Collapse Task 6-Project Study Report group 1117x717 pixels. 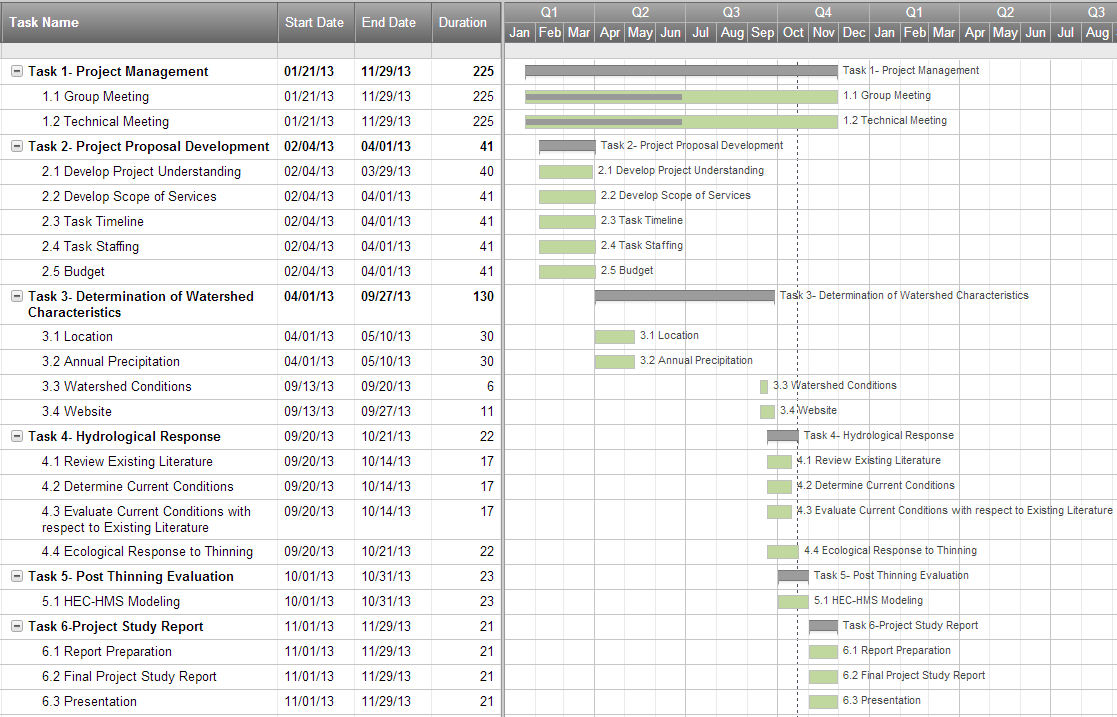(17, 626)
